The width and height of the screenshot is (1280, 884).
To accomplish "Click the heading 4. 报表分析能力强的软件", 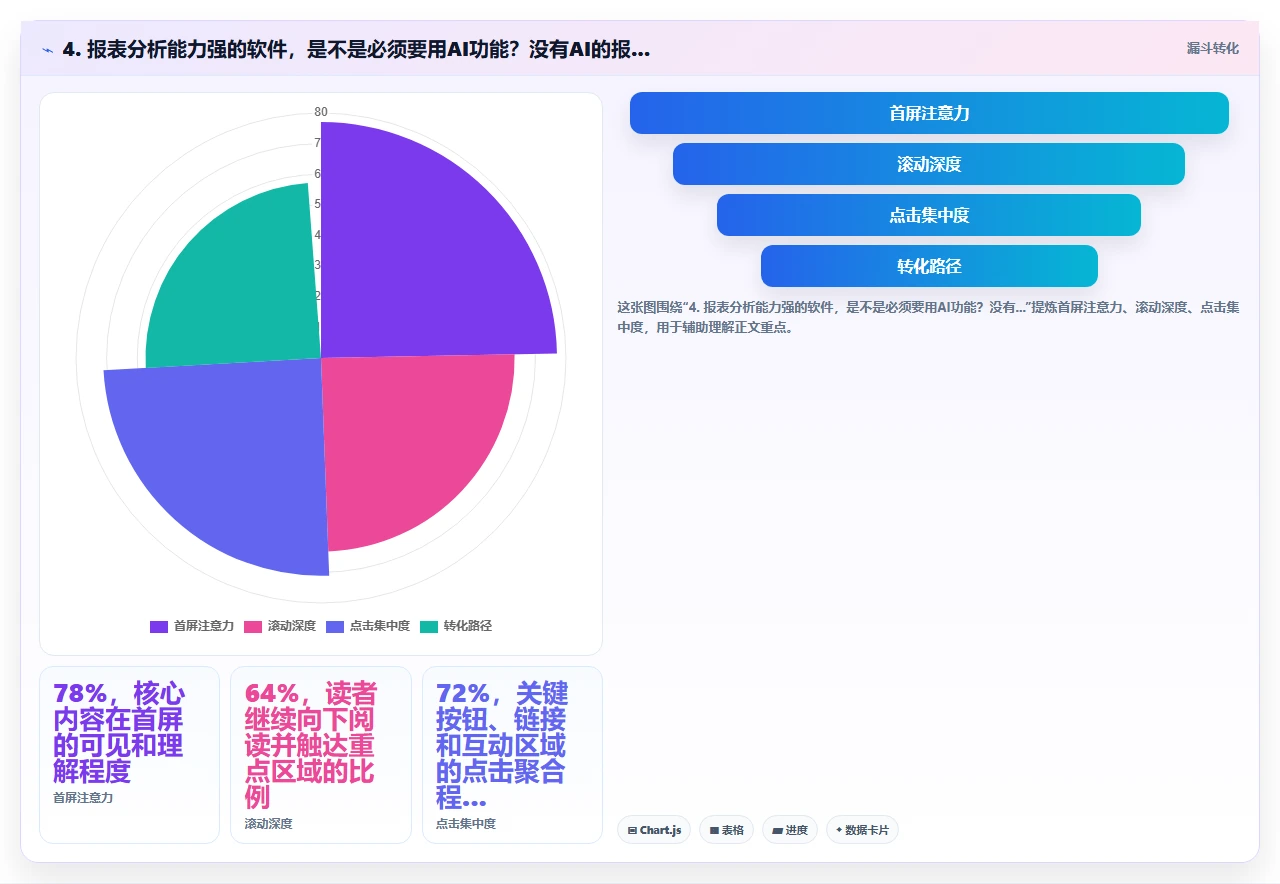I will pyautogui.click(x=356, y=49).
